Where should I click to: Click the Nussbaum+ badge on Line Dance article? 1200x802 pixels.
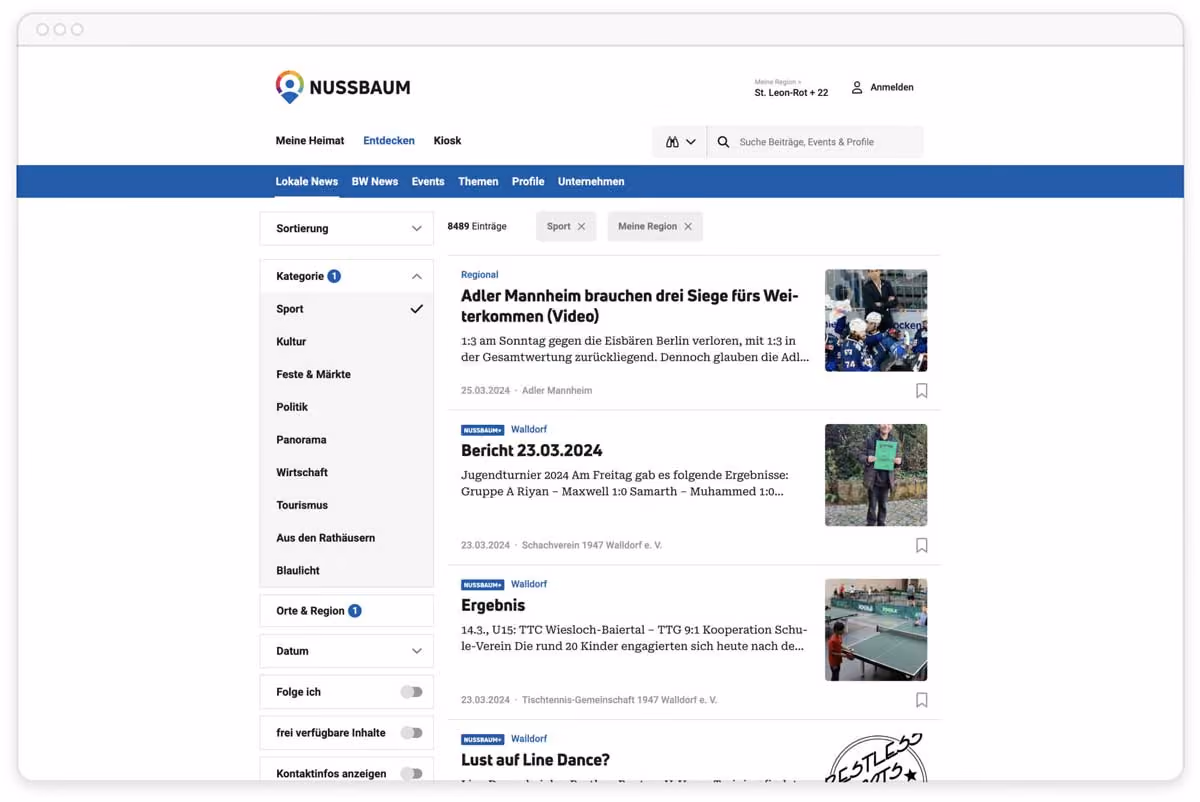(482, 740)
